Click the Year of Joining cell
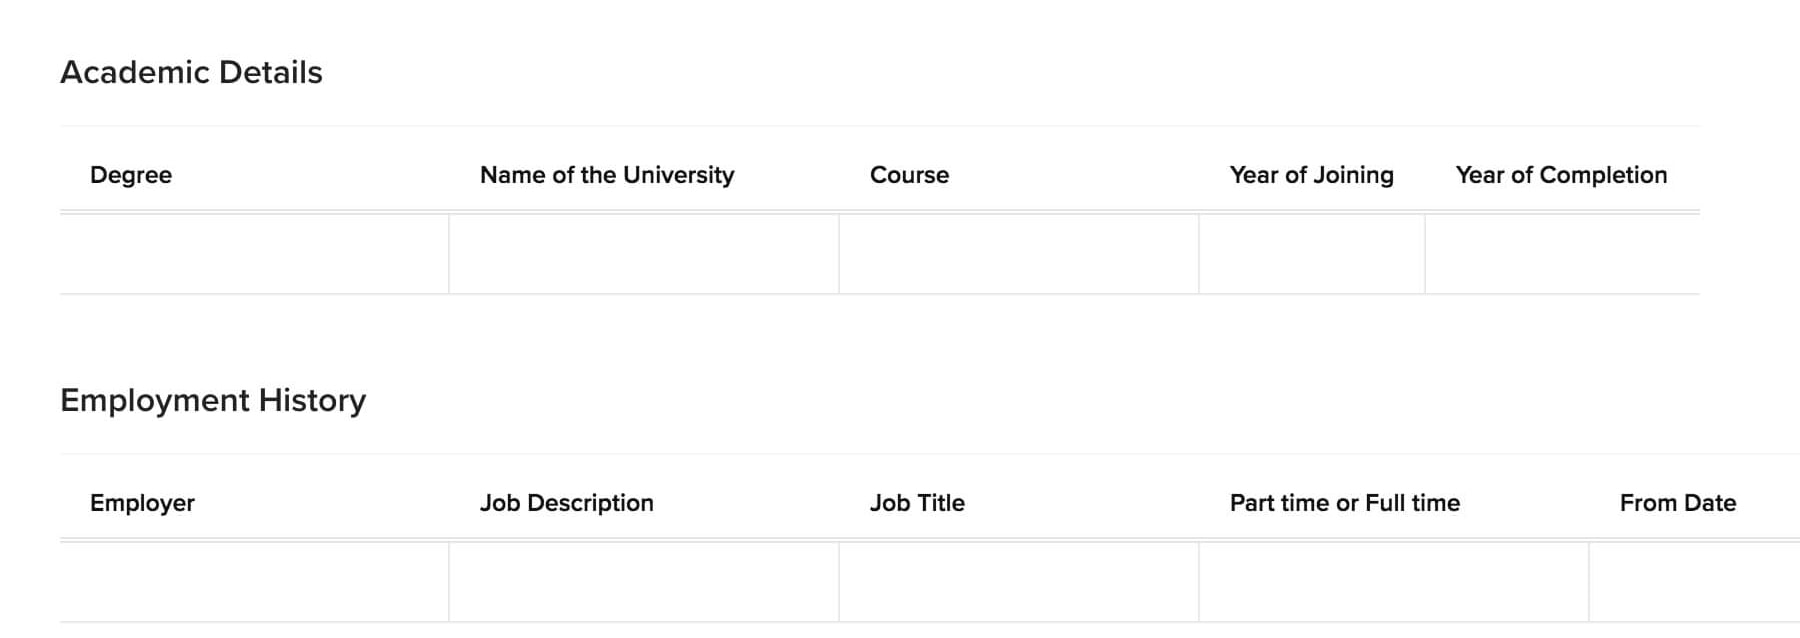 1312,254
